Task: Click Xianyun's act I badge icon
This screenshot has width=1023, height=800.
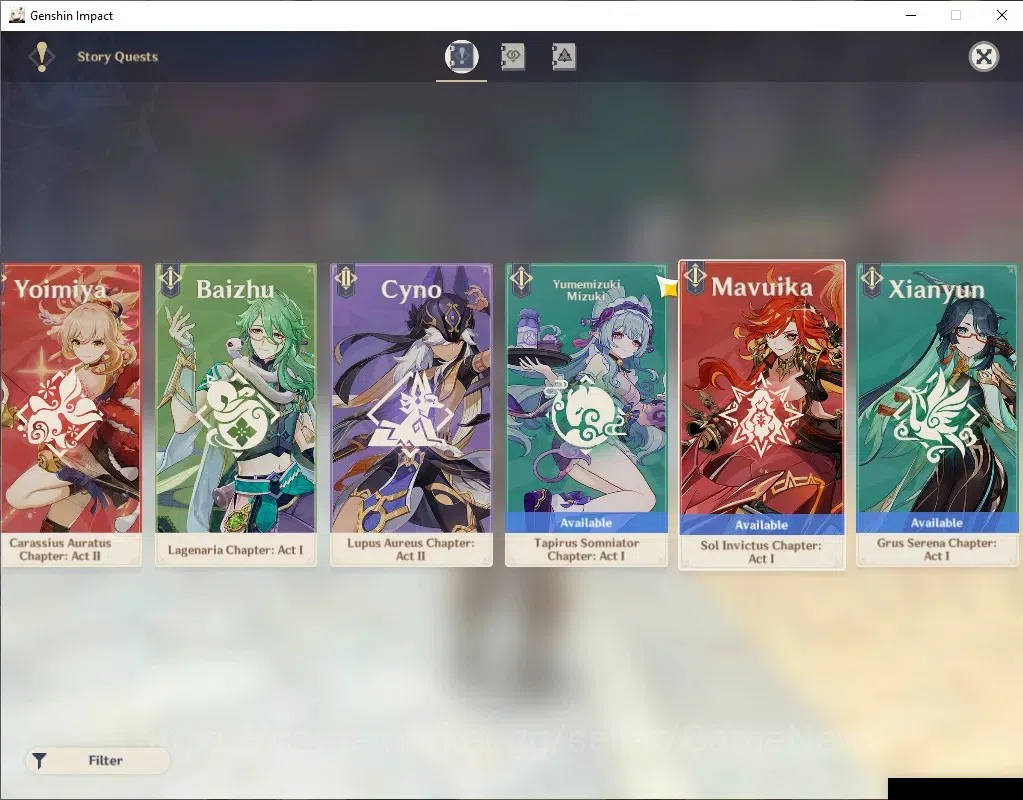Action: 872,279
